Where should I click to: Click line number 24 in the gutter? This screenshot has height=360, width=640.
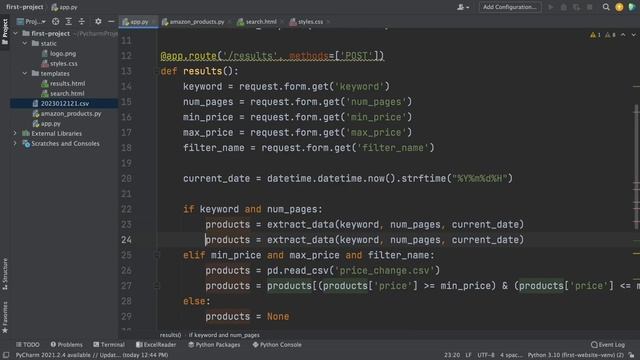coord(127,240)
